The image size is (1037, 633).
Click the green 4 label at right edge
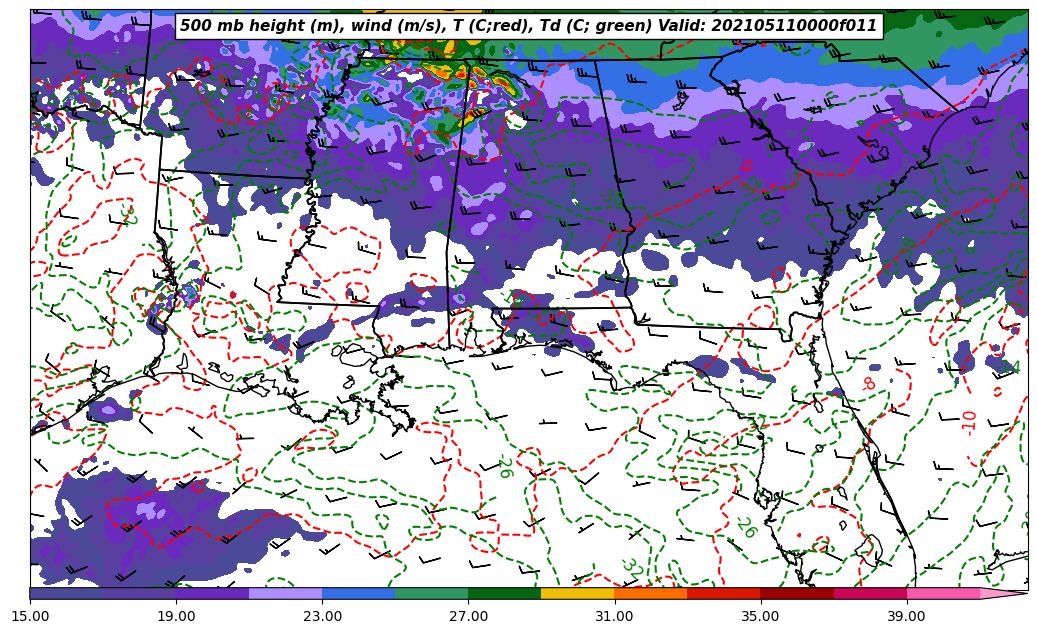pyautogui.click(x=1015, y=368)
